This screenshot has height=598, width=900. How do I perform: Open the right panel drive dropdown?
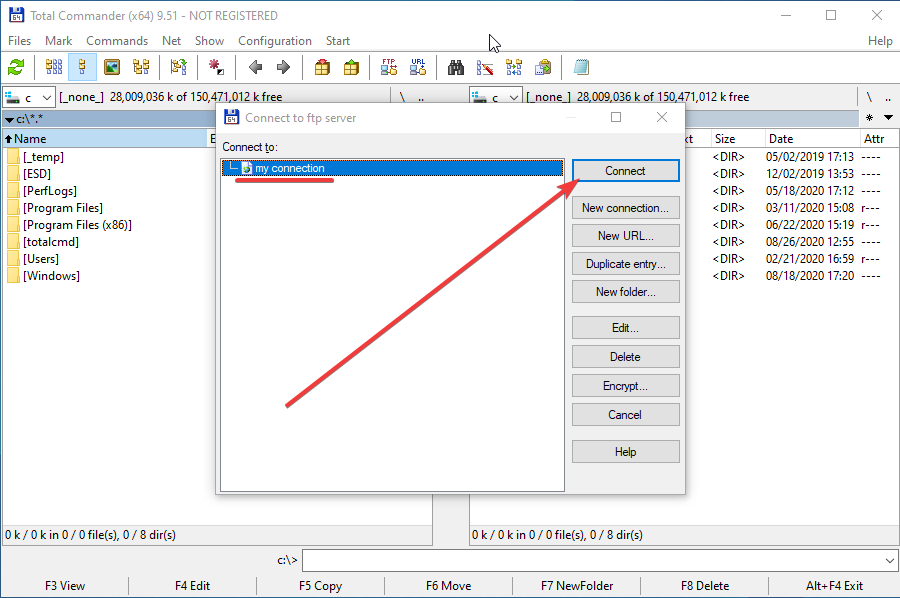point(496,97)
